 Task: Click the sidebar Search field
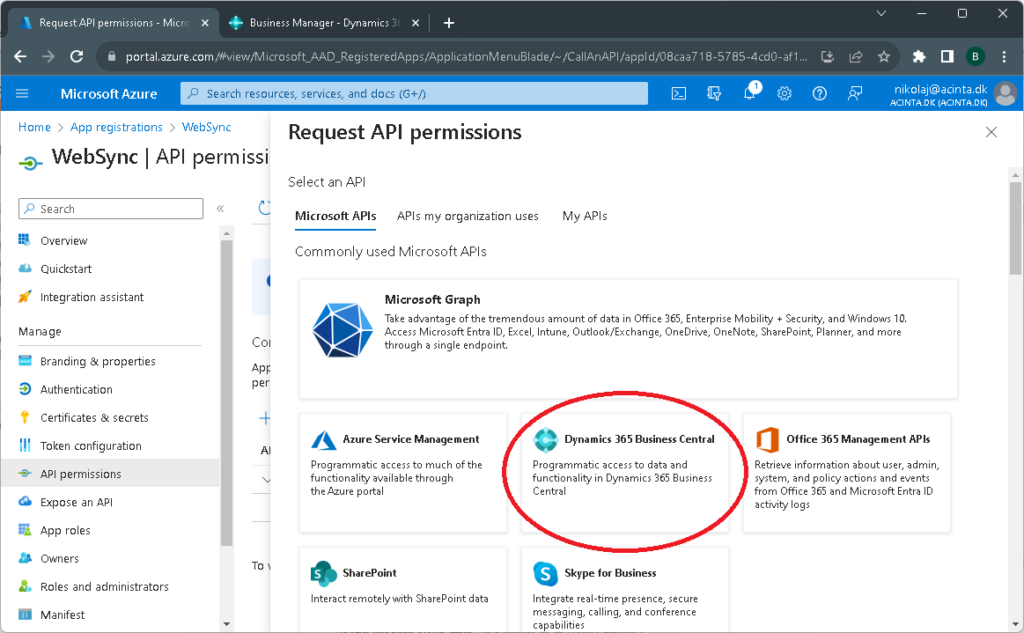(x=110, y=208)
